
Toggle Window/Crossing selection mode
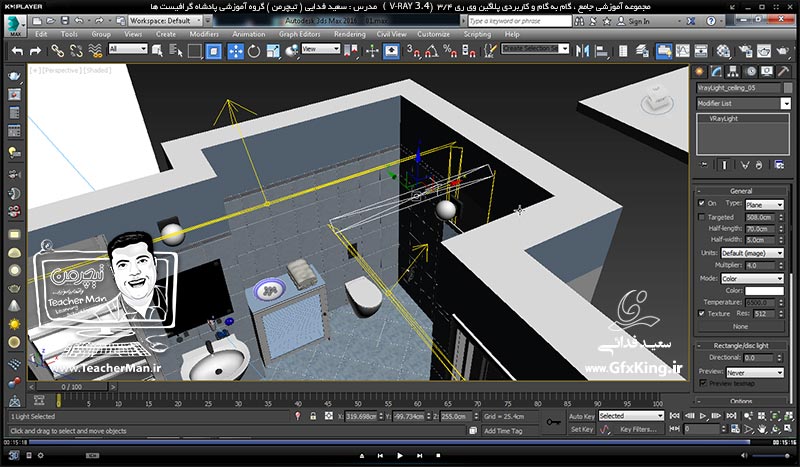tap(214, 51)
